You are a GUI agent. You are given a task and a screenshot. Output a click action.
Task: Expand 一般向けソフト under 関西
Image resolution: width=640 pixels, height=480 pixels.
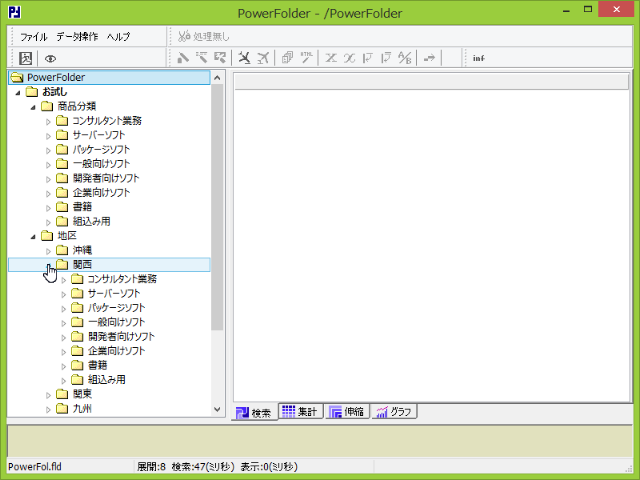point(63,323)
